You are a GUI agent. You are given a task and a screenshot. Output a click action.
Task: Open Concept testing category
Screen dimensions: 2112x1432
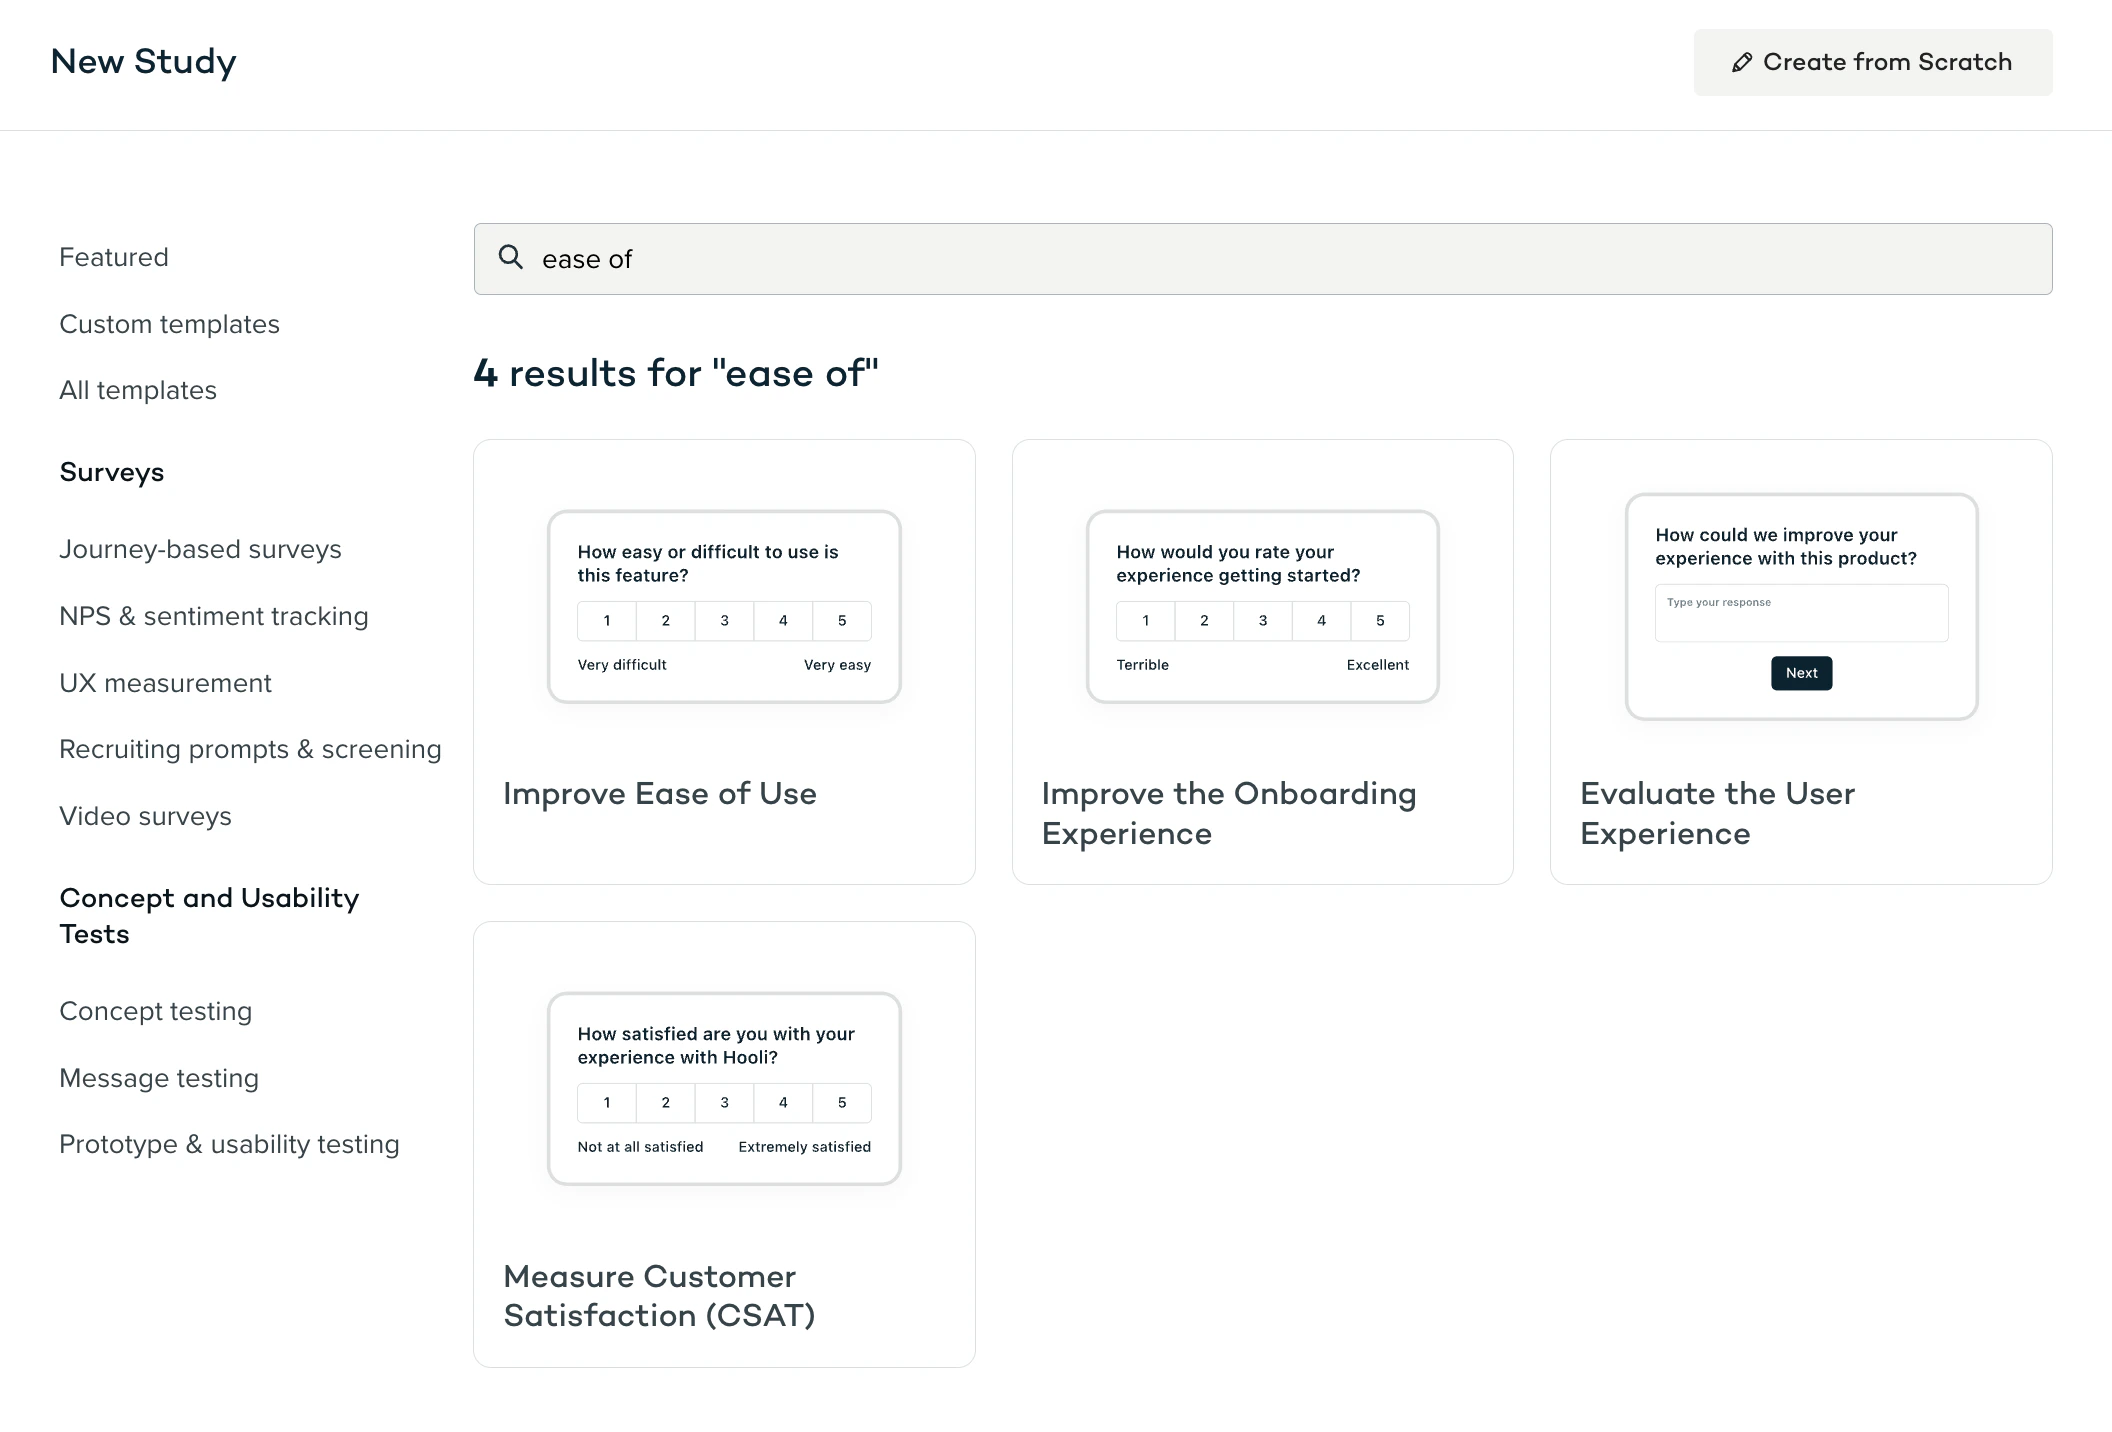[x=155, y=1011]
